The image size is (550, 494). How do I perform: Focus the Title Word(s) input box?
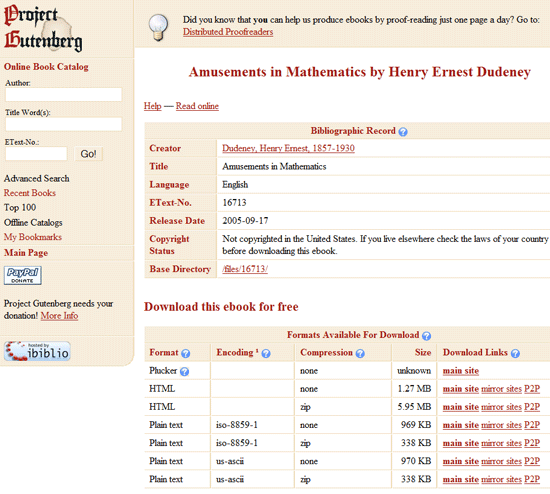[x=63, y=124]
